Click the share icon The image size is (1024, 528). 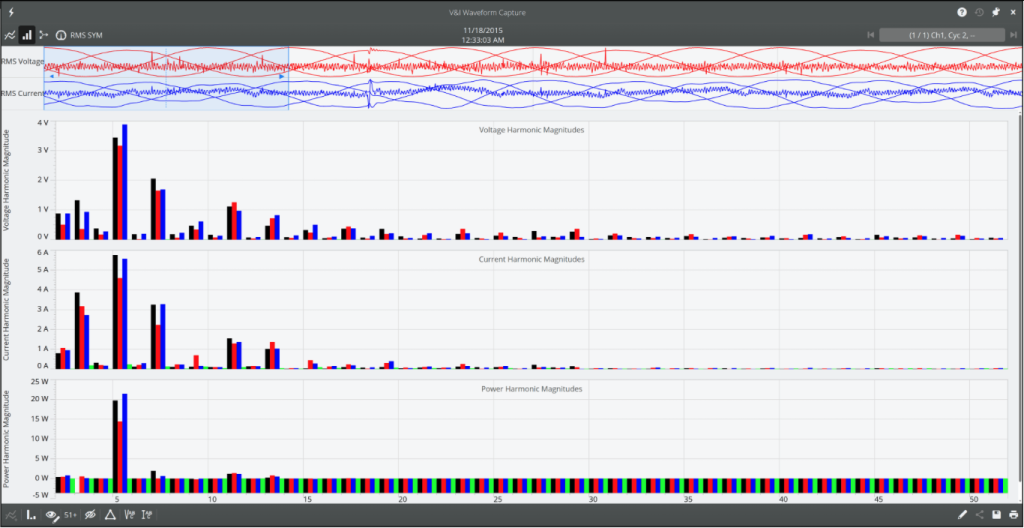click(980, 515)
